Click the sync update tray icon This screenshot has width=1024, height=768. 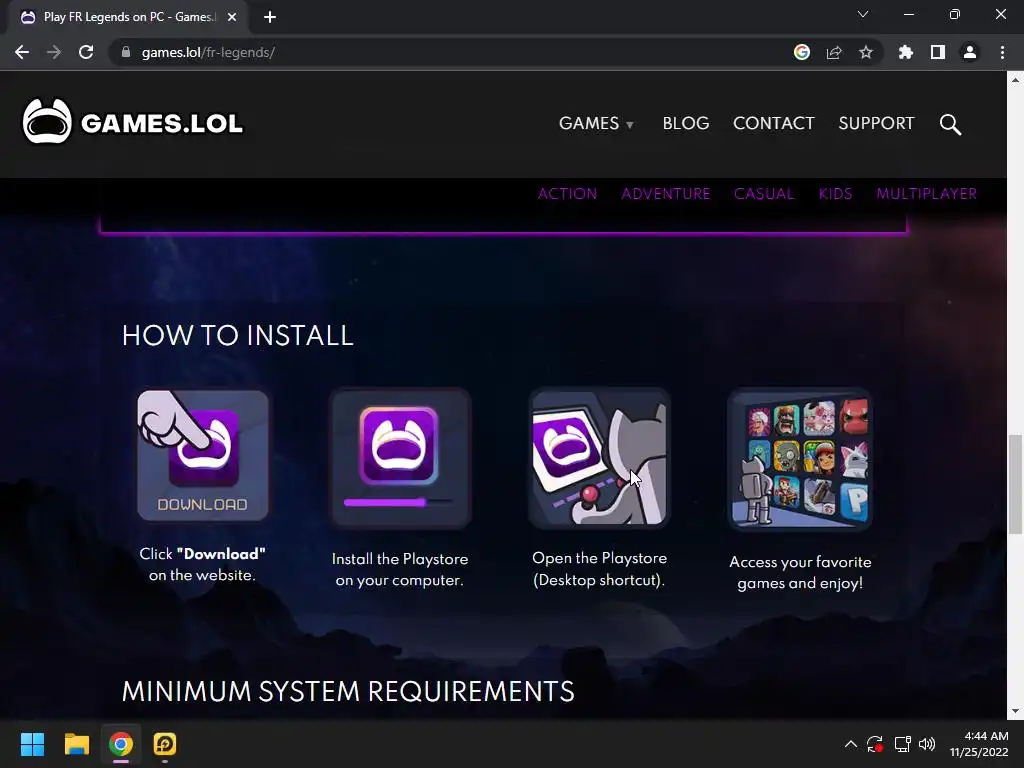tap(875, 744)
